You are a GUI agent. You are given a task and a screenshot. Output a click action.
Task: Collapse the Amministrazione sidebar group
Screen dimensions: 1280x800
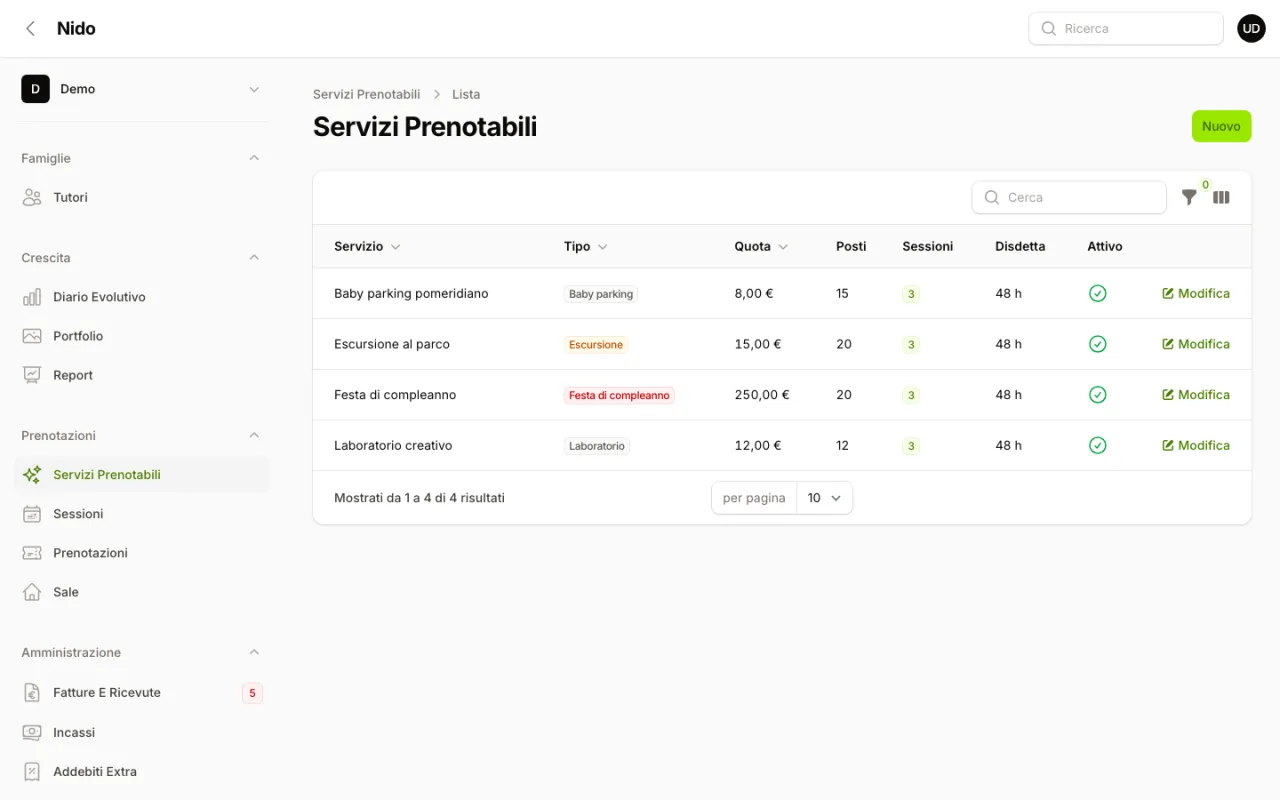click(x=254, y=652)
